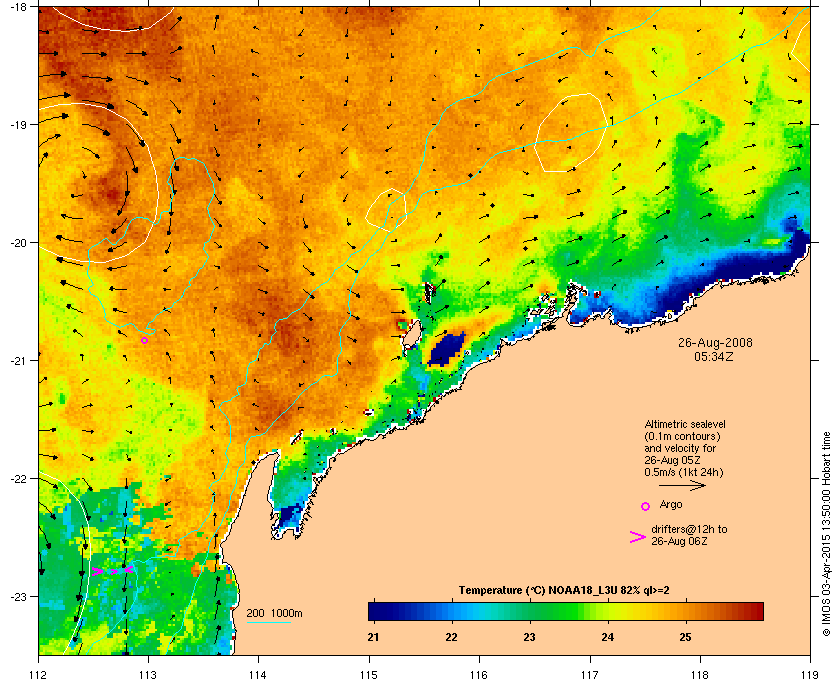The image size is (840, 680).
Task: Click the 'drifters@12h to' legend text
Action: tap(689, 529)
